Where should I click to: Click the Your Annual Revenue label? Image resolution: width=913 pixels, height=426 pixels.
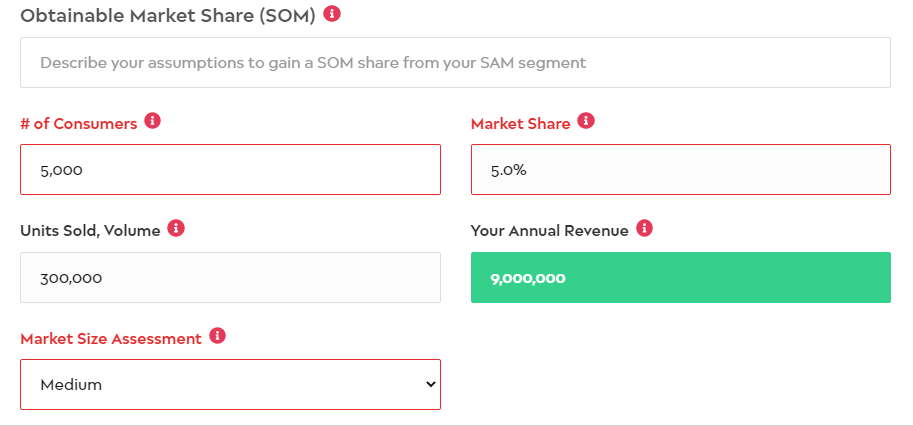(x=550, y=231)
